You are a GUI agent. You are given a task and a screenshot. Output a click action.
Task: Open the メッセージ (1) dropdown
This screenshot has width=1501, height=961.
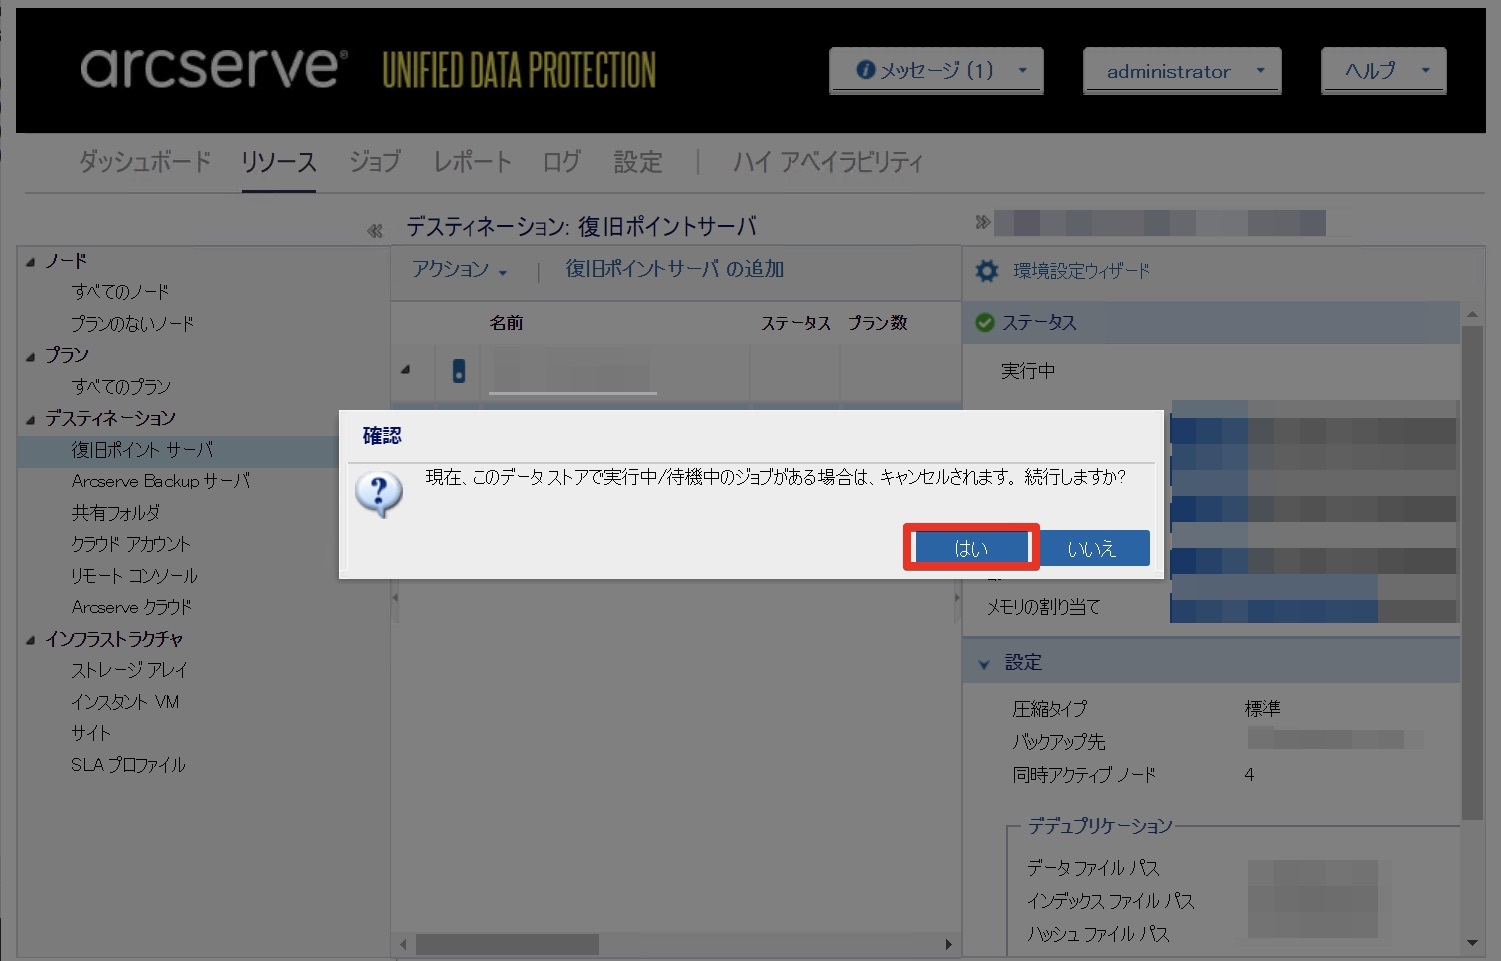936,71
